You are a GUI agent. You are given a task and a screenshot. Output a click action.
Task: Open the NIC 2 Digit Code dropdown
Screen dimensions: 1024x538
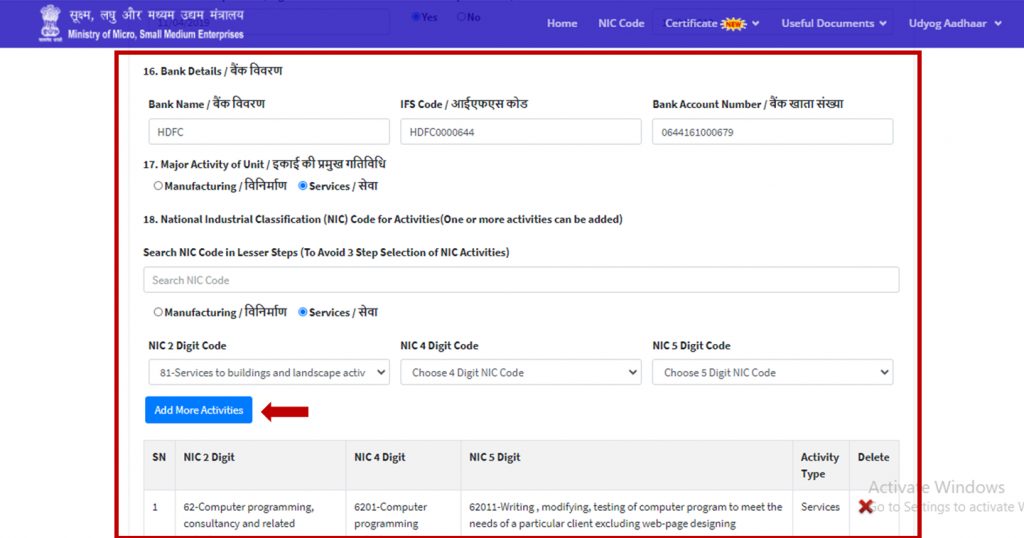[x=269, y=373]
